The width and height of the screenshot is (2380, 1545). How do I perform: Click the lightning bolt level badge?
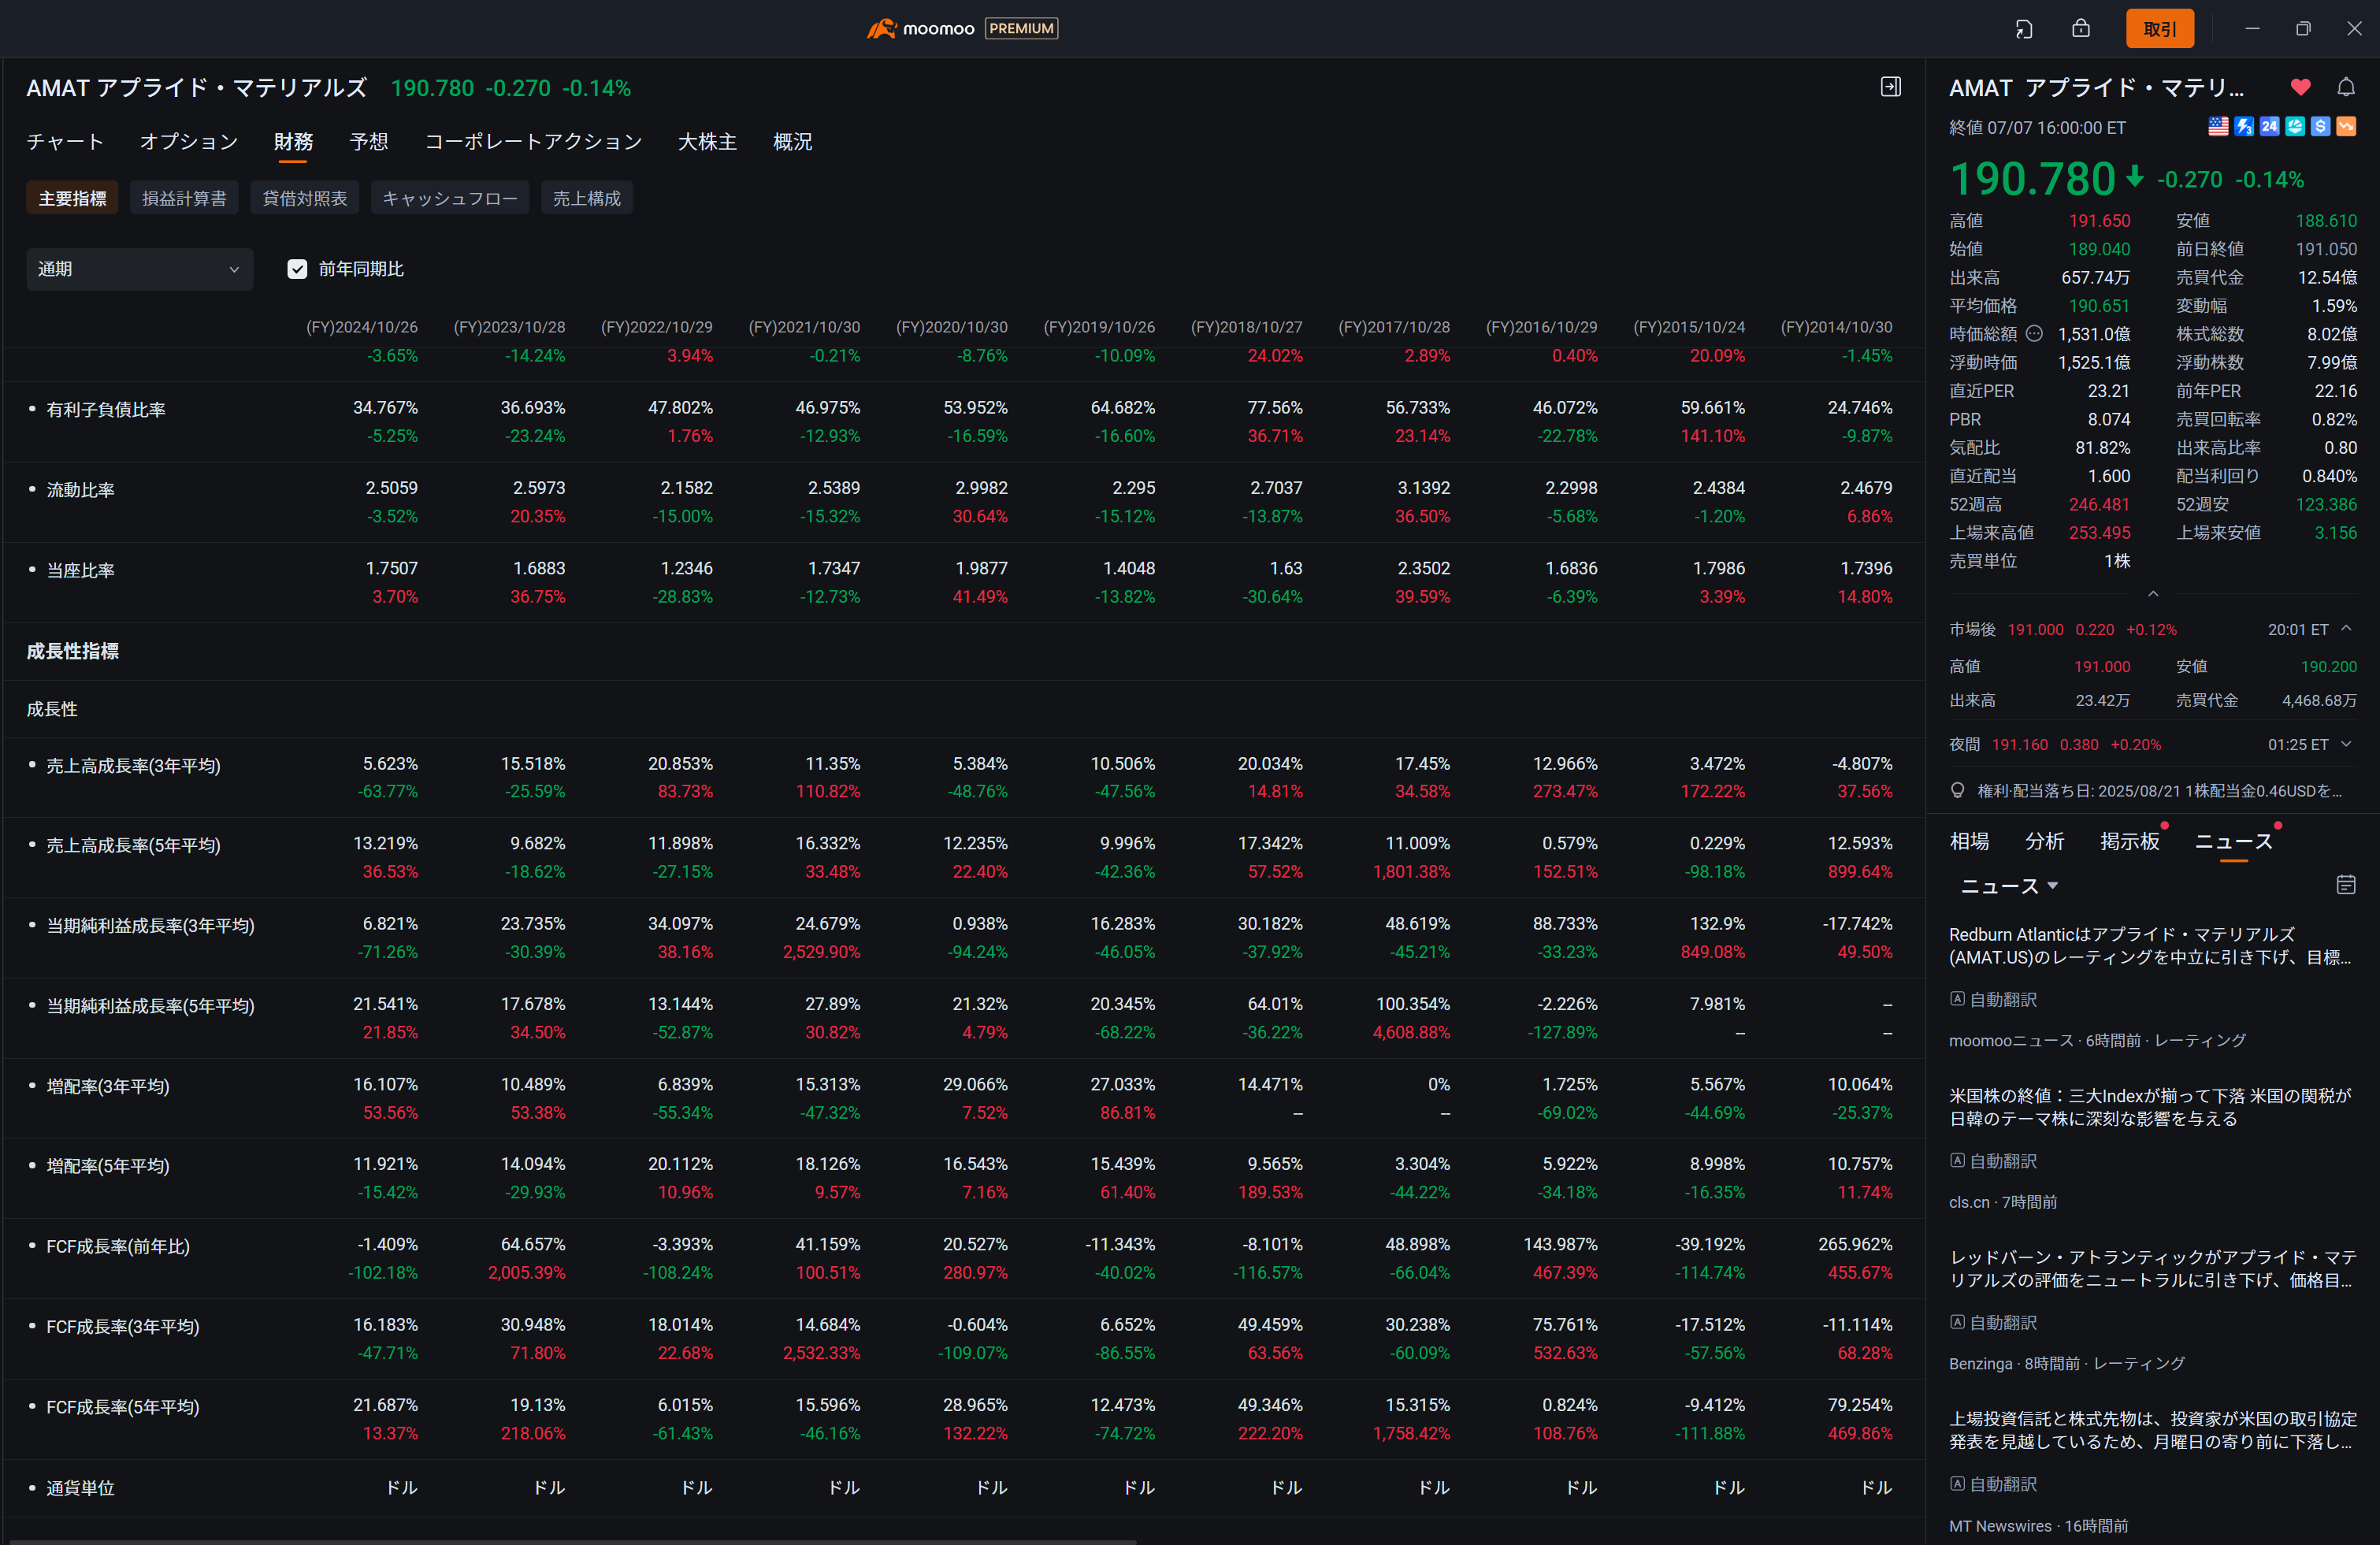coord(2244,126)
